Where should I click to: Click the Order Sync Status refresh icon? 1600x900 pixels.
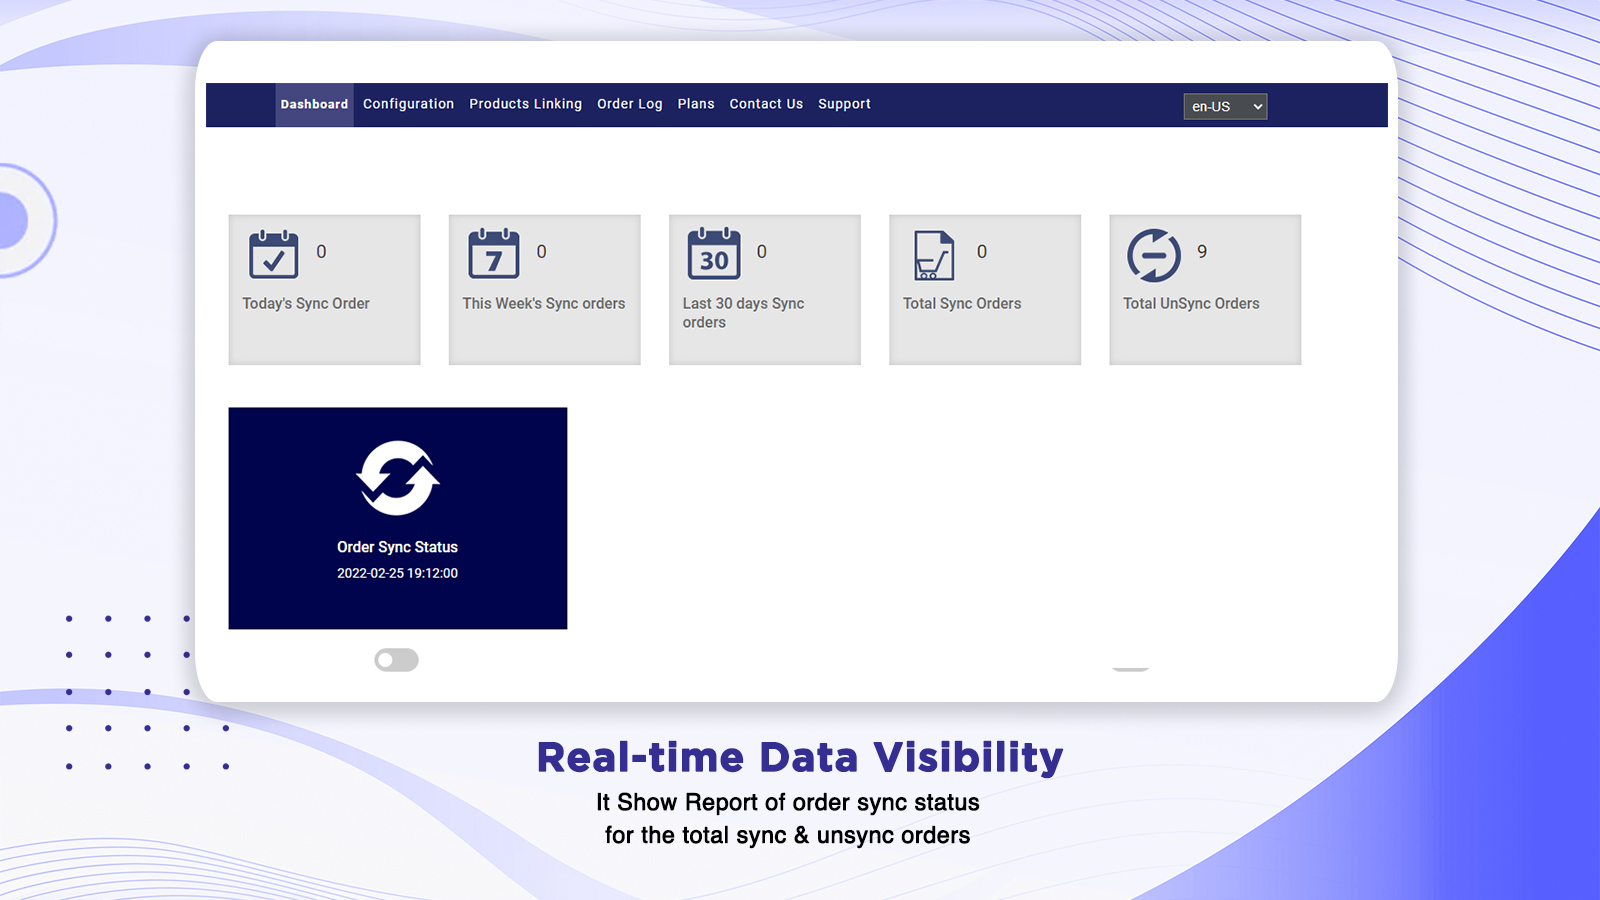397,477
